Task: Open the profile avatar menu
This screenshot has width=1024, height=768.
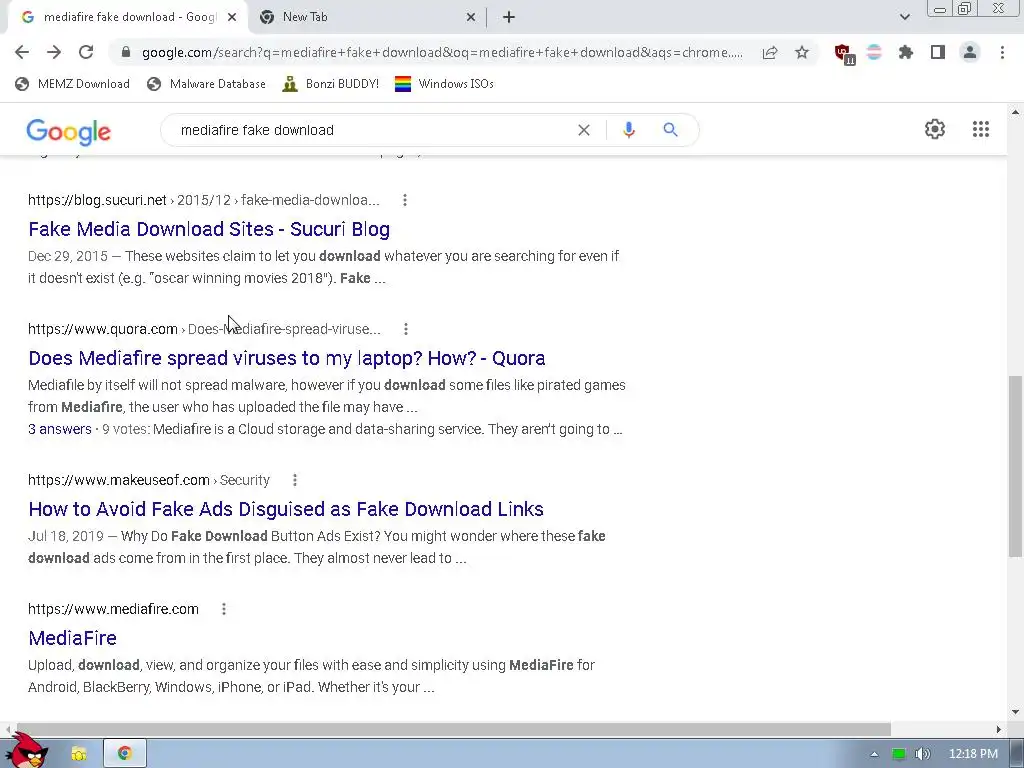Action: point(970,52)
